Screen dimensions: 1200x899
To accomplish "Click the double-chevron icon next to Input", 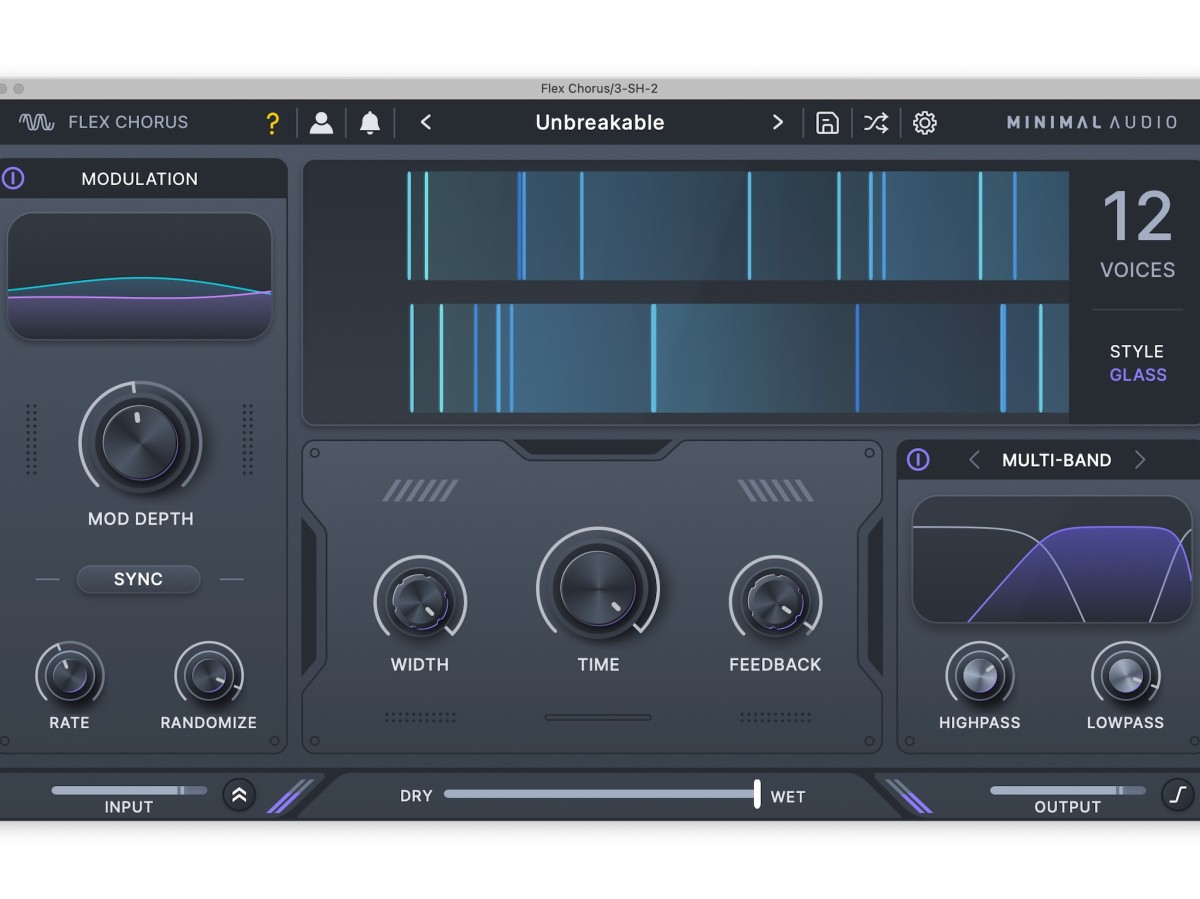I will click(239, 796).
